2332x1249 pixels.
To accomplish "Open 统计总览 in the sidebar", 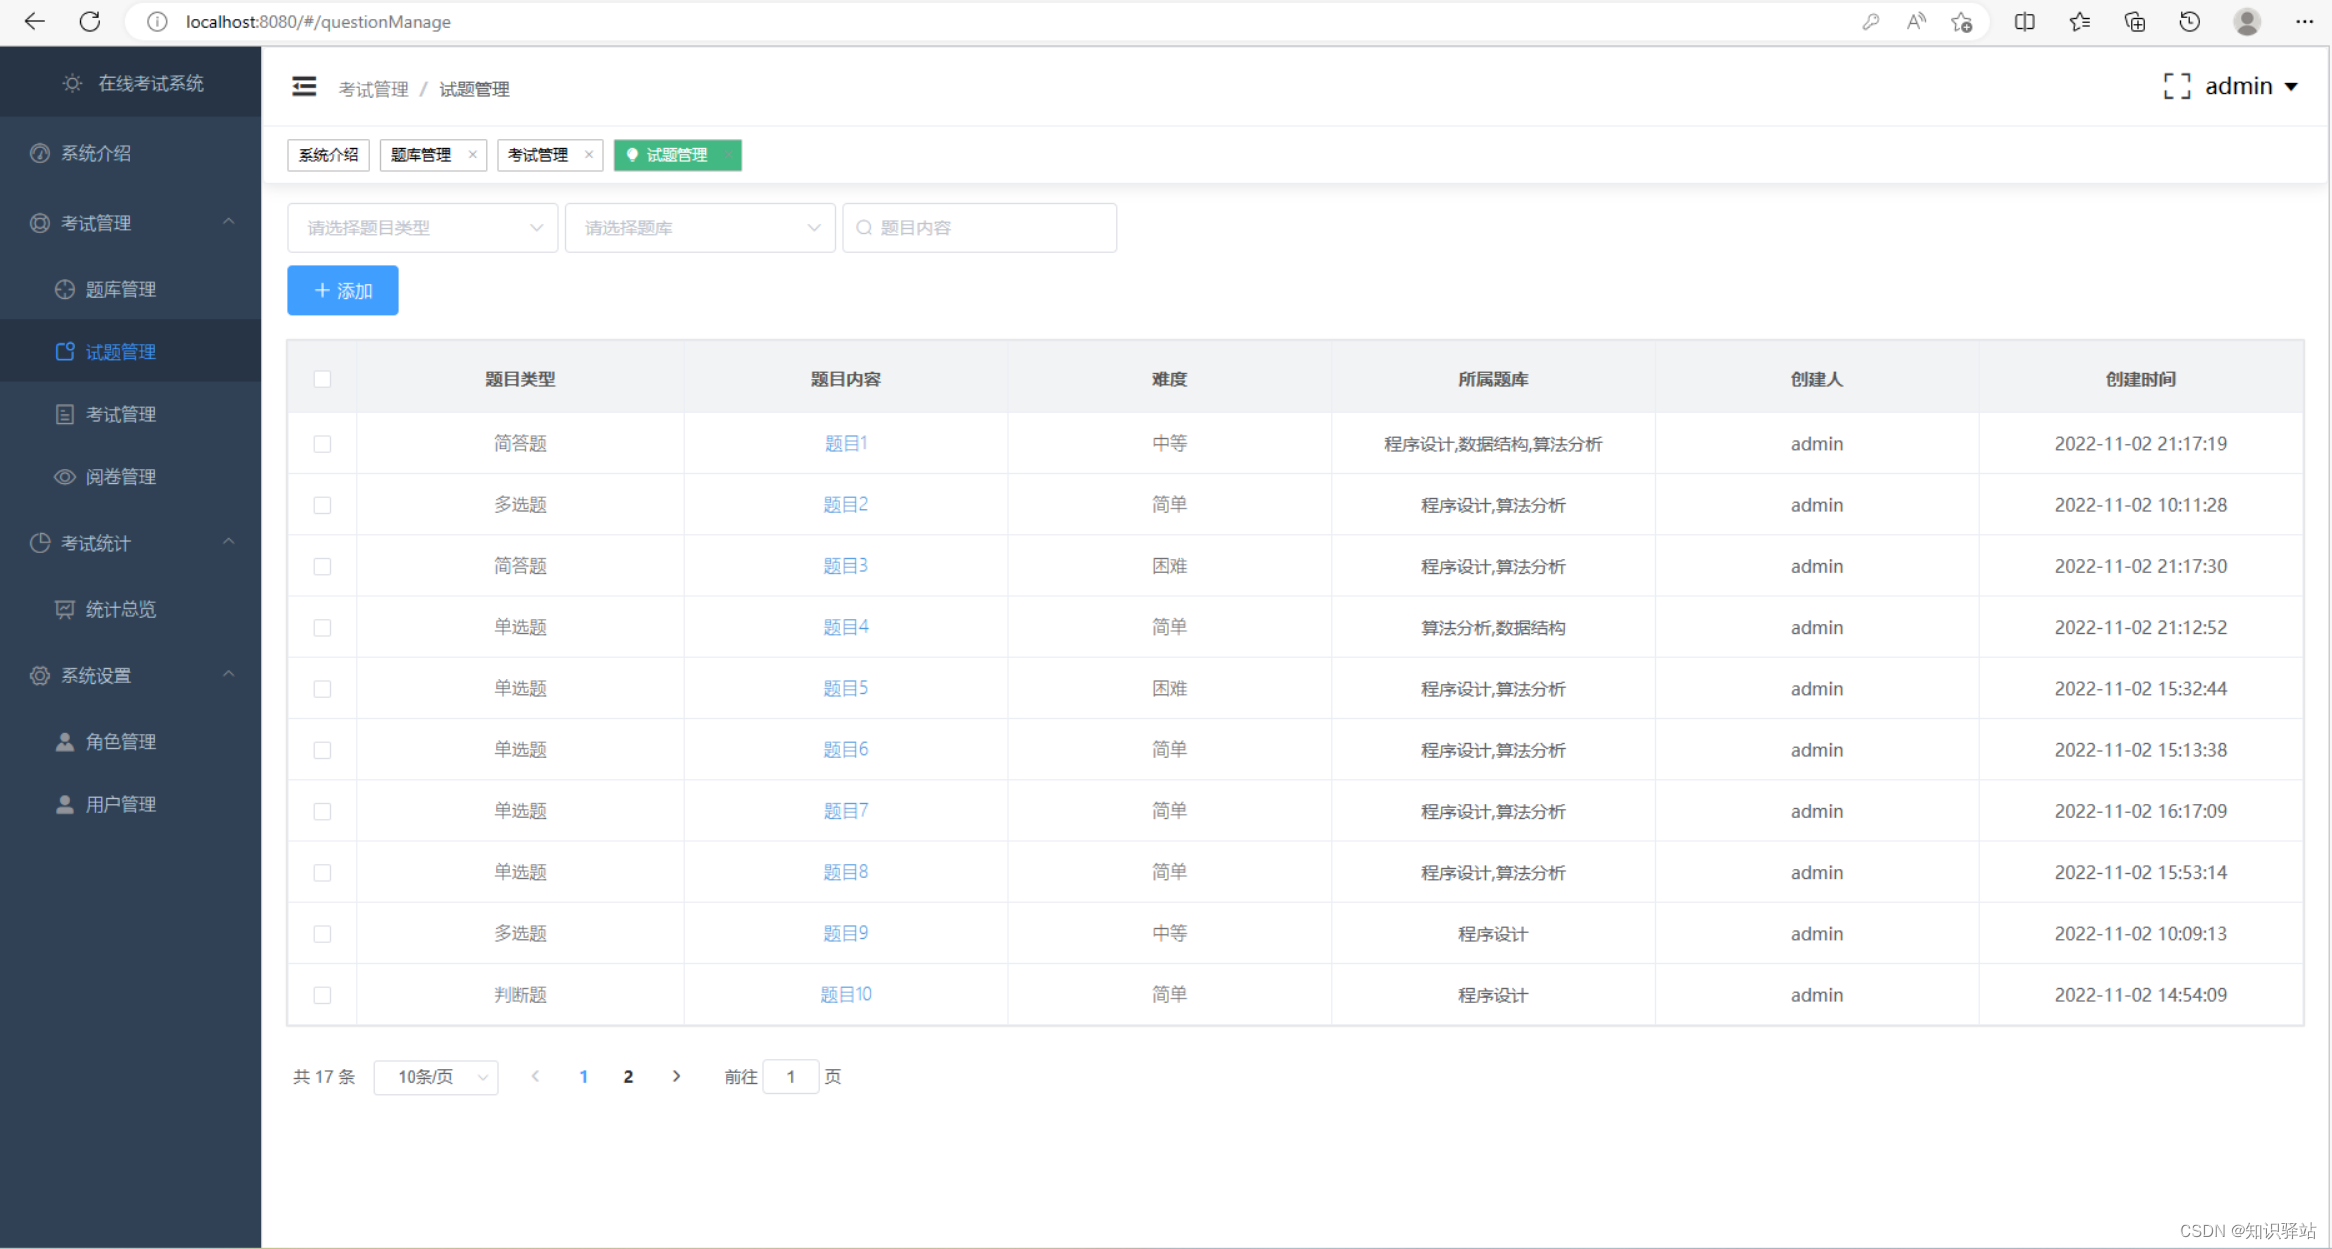I will coord(130,609).
